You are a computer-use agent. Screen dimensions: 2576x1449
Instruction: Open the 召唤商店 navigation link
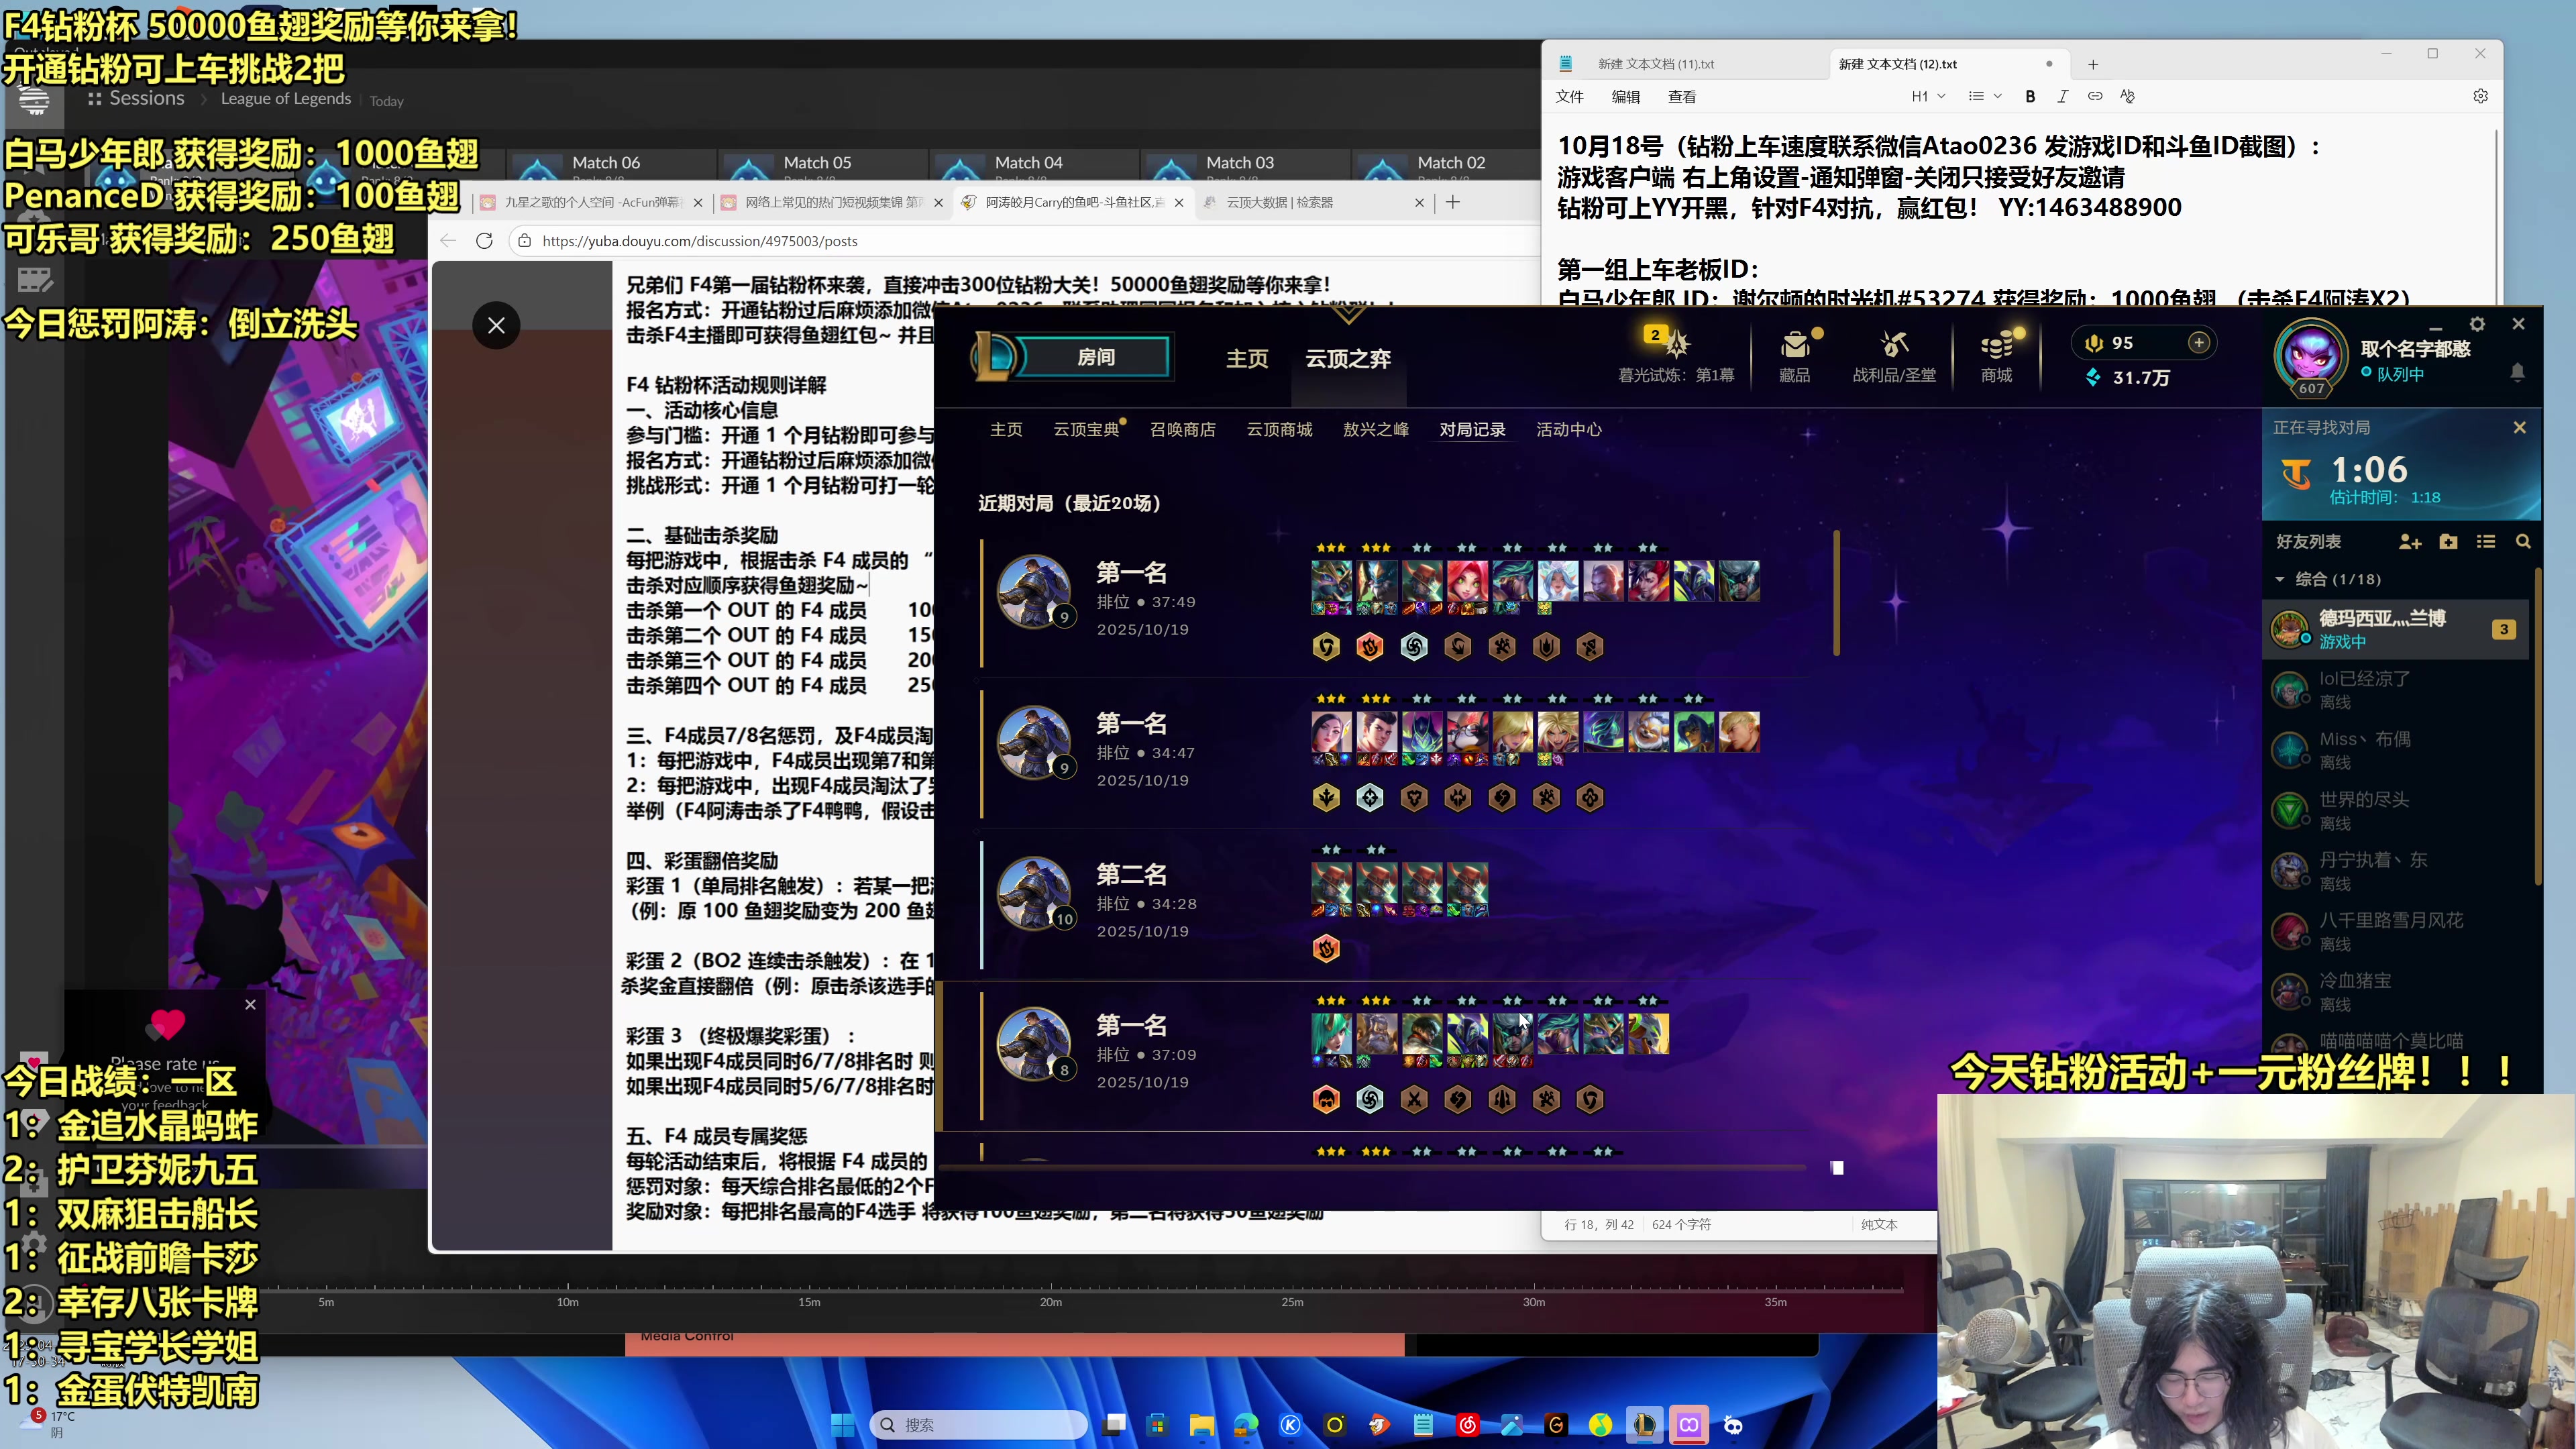pos(1184,429)
